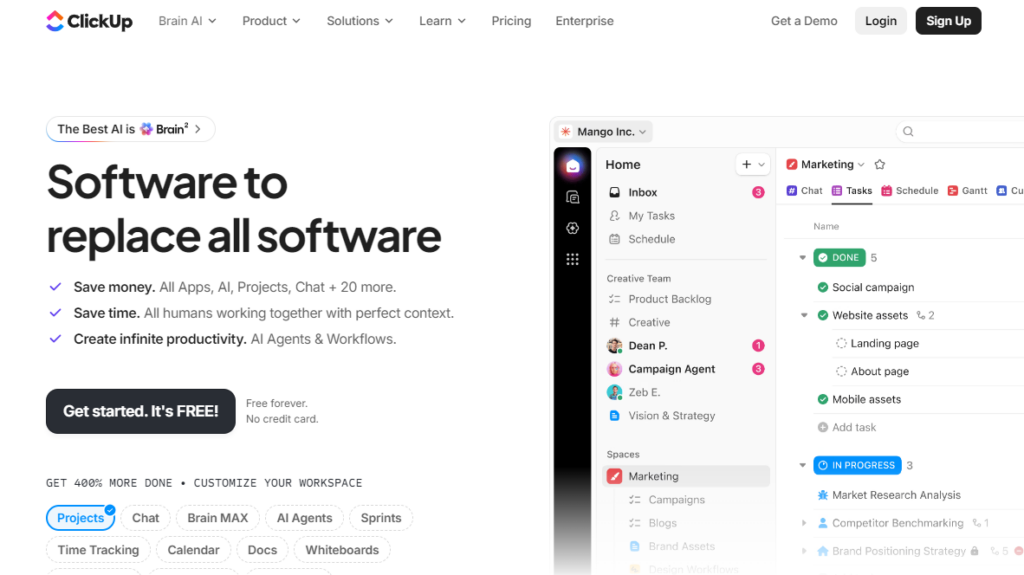Collapse the Website assets subtasks arrow

tap(804, 316)
